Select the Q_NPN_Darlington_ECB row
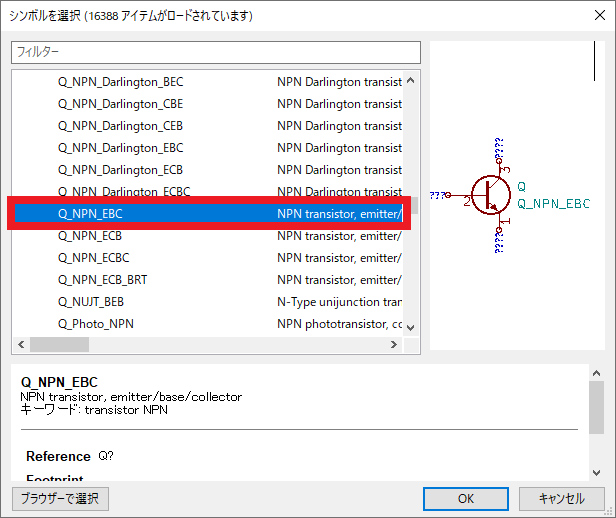616x518 pixels. click(x=120, y=170)
